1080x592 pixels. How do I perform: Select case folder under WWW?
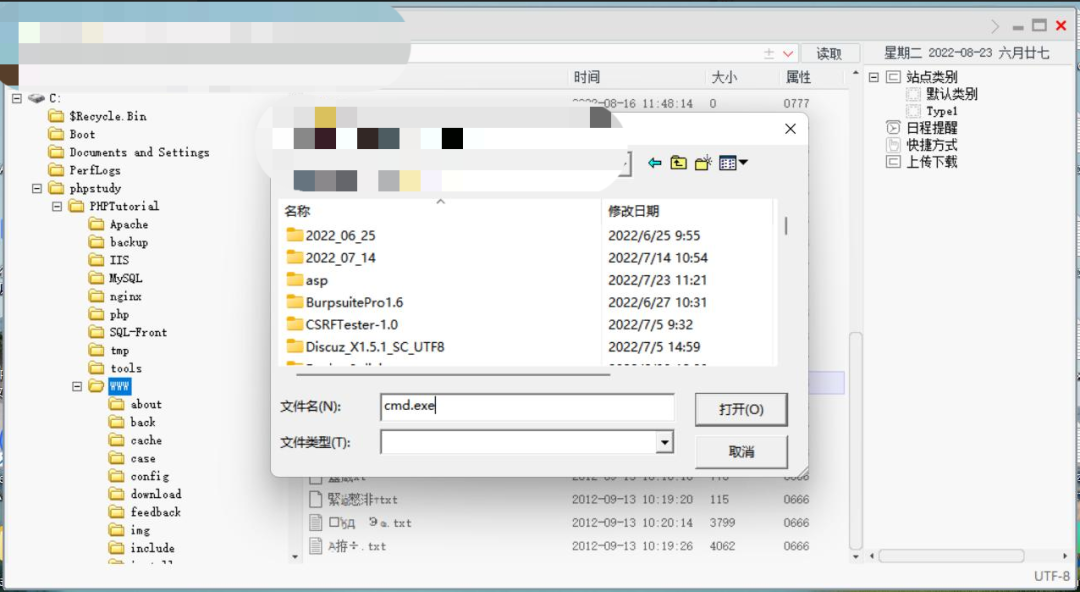133,458
